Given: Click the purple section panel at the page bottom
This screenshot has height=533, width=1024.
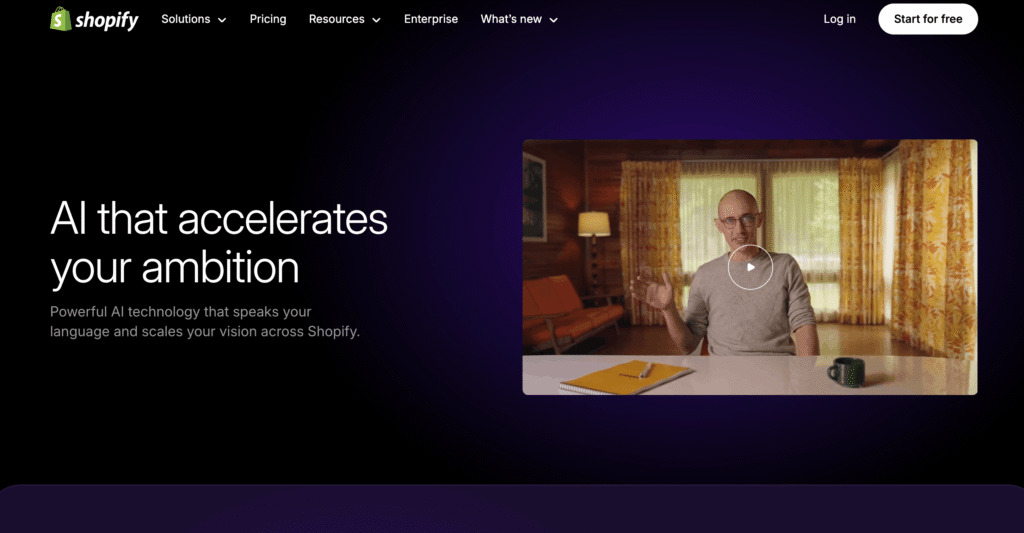Looking at the screenshot, I should tap(512, 509).
